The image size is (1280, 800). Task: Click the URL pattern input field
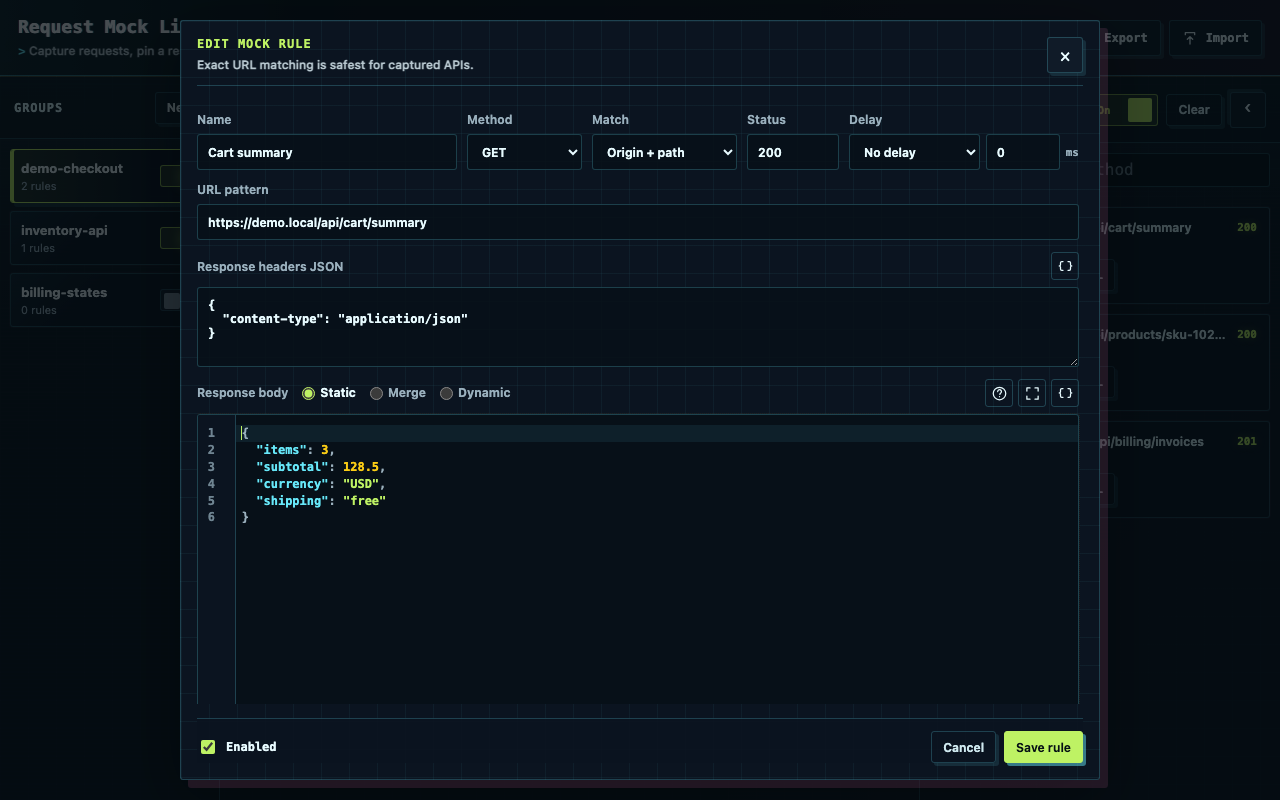(638, 222)
